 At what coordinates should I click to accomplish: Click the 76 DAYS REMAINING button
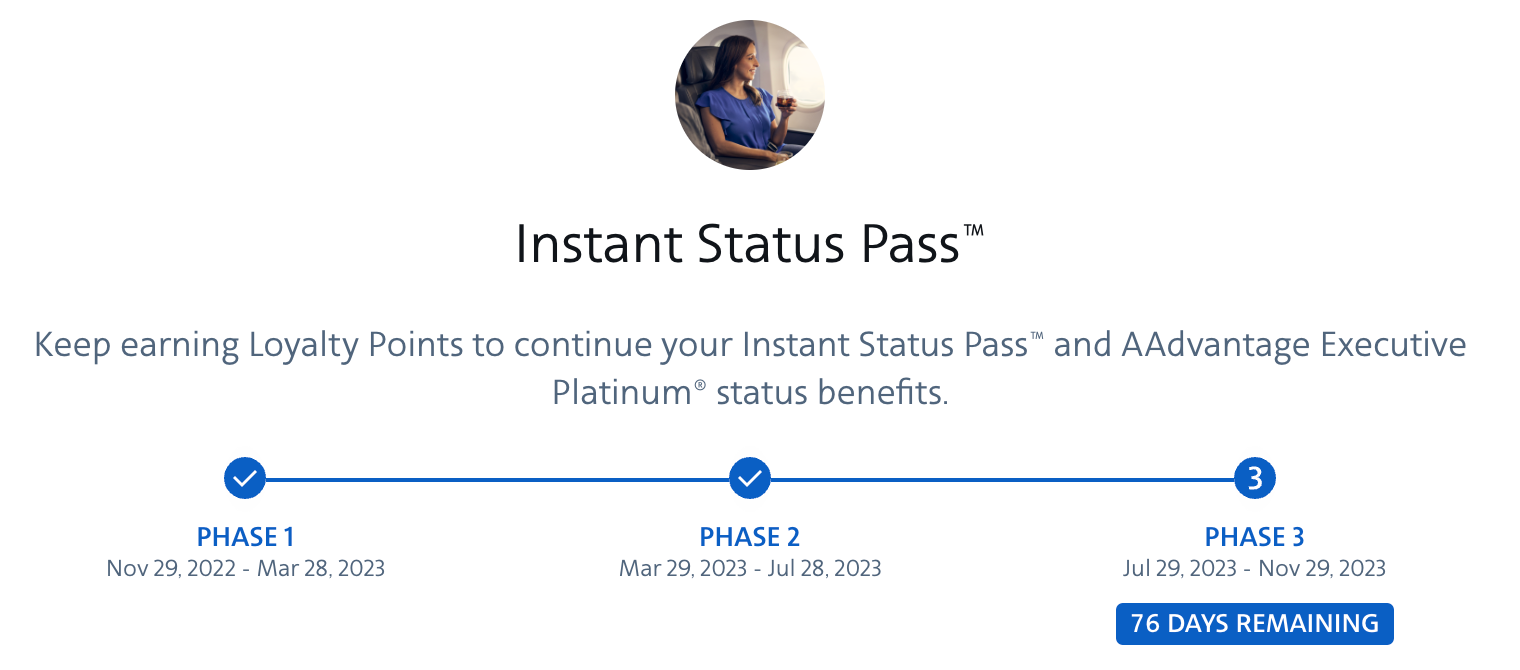point(1255,623)
